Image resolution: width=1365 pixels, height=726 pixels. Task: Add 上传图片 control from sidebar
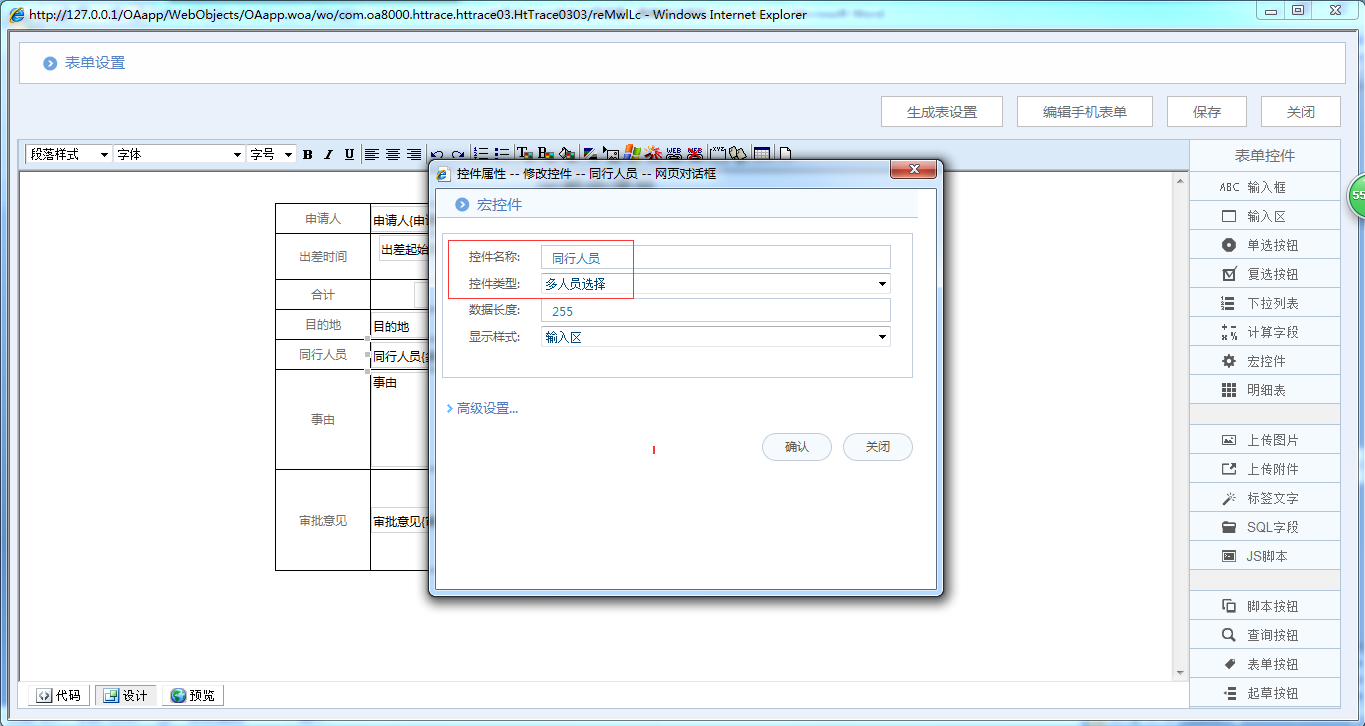(1264, 440)
